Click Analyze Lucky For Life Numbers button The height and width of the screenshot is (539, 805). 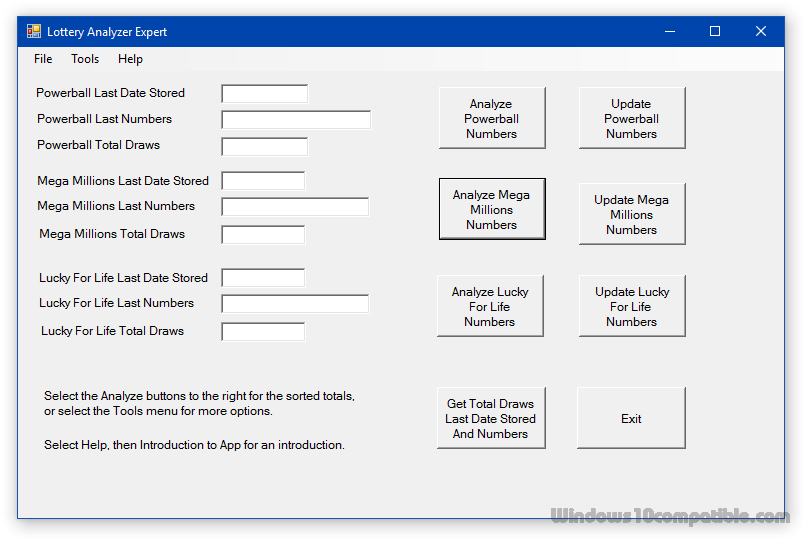[490, 306]
